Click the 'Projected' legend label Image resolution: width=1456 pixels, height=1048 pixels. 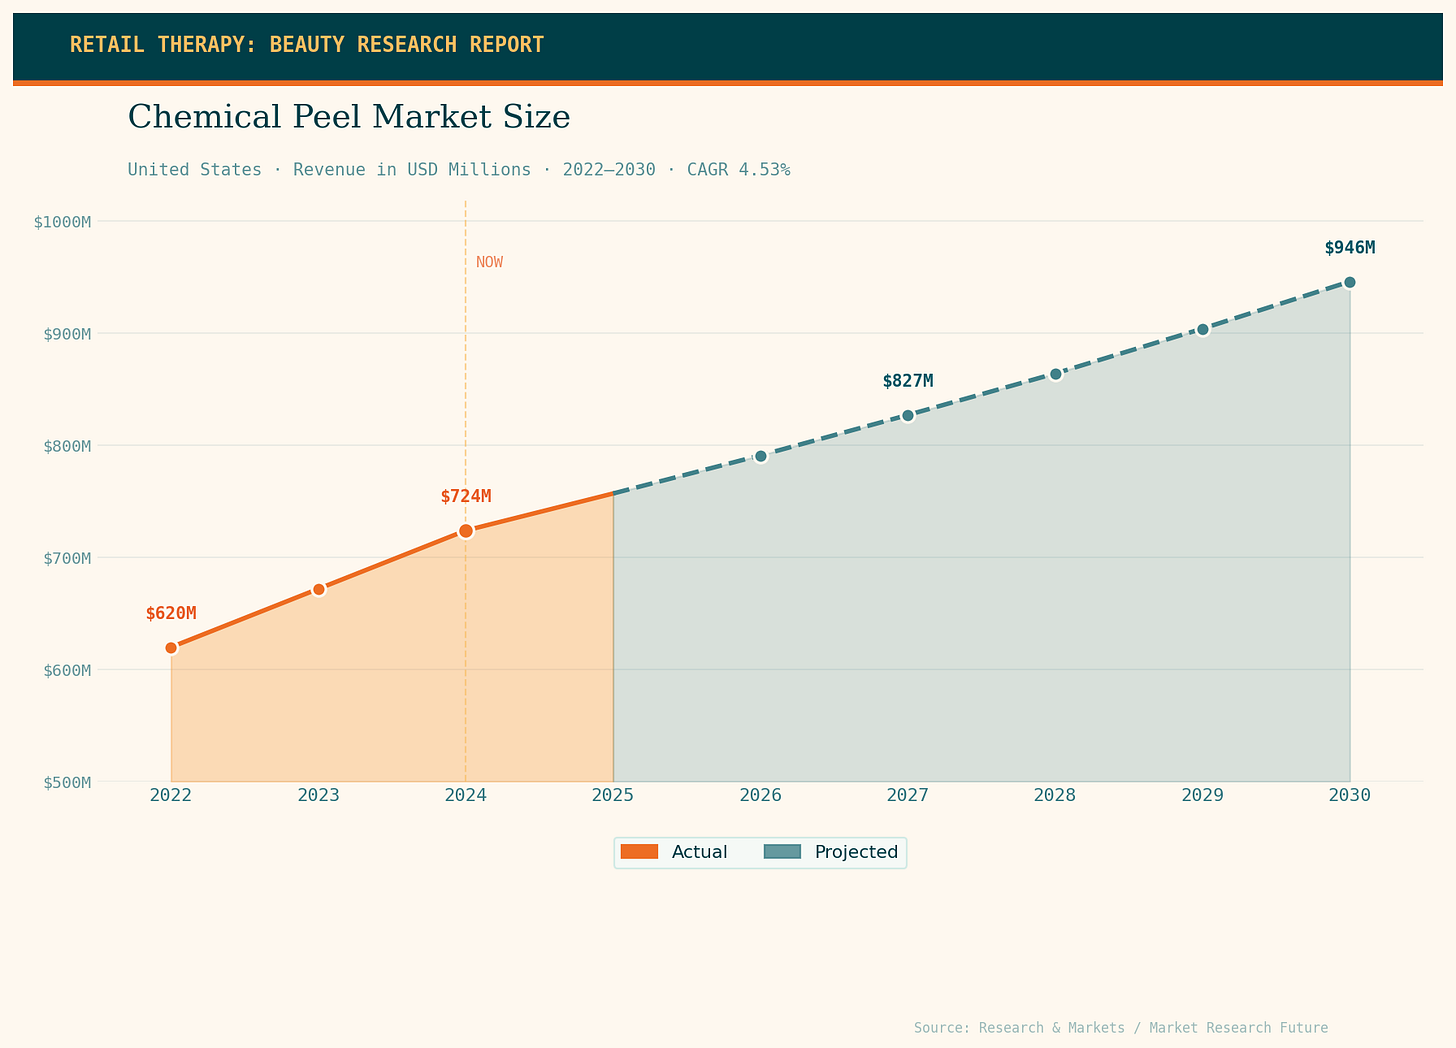pyautogui.click(x=856, y=852)
